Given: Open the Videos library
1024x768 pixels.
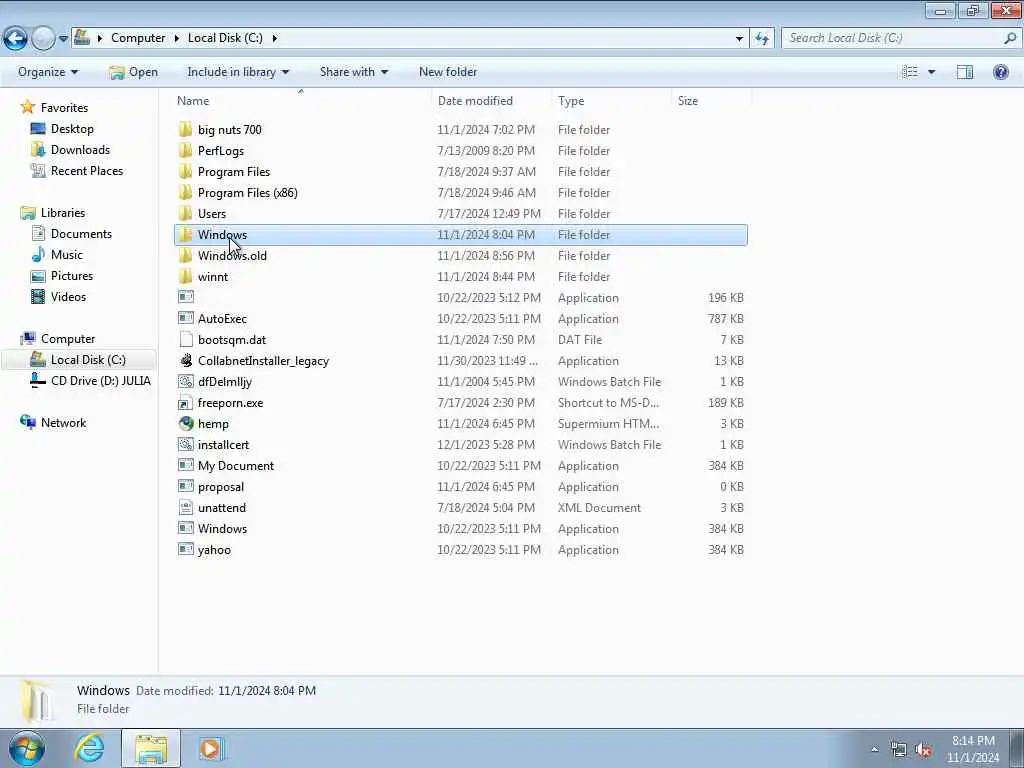Looking at the screenshot, I should pyautogui.click(x=68, y=296).
